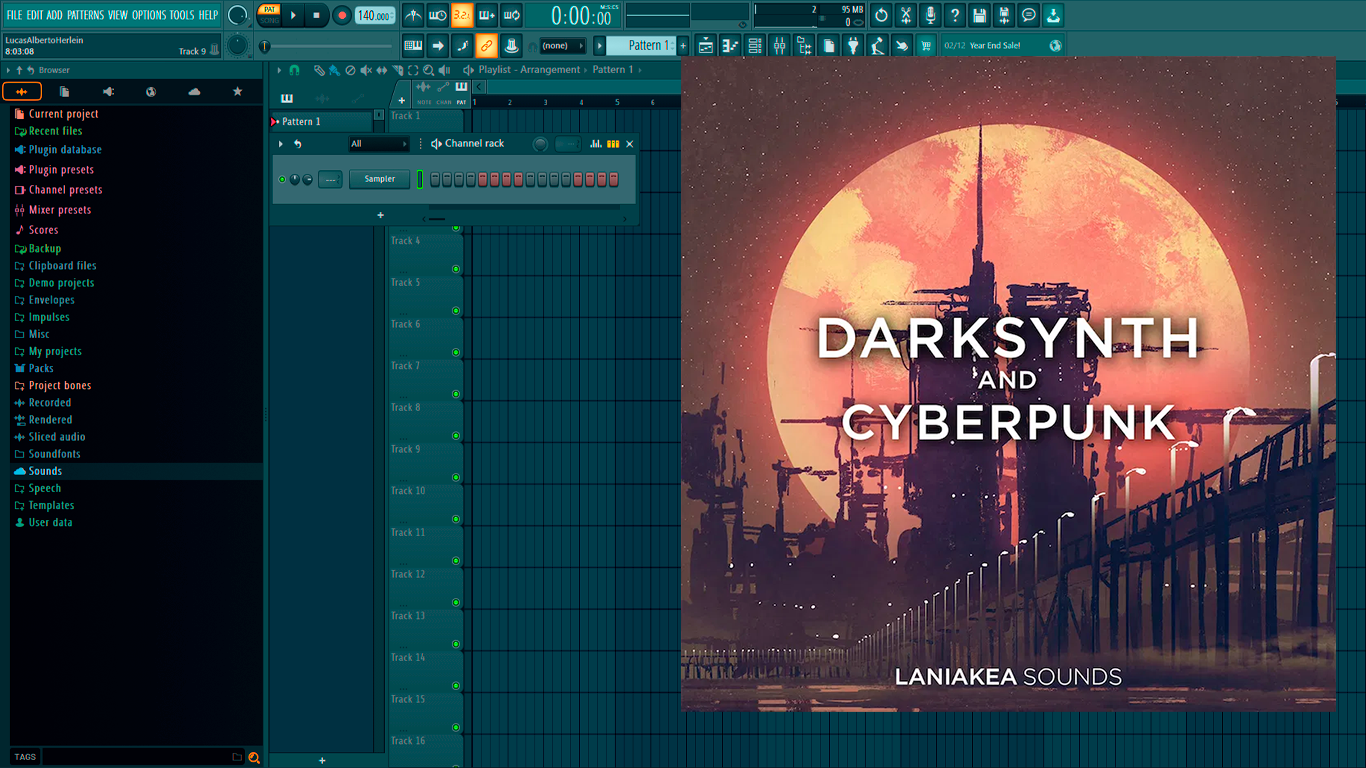The height and width of the screenshot is (768, 1366).
Task: Open the All channel filter dropdown
Action: pyautogui.click(x=379, y=144)
